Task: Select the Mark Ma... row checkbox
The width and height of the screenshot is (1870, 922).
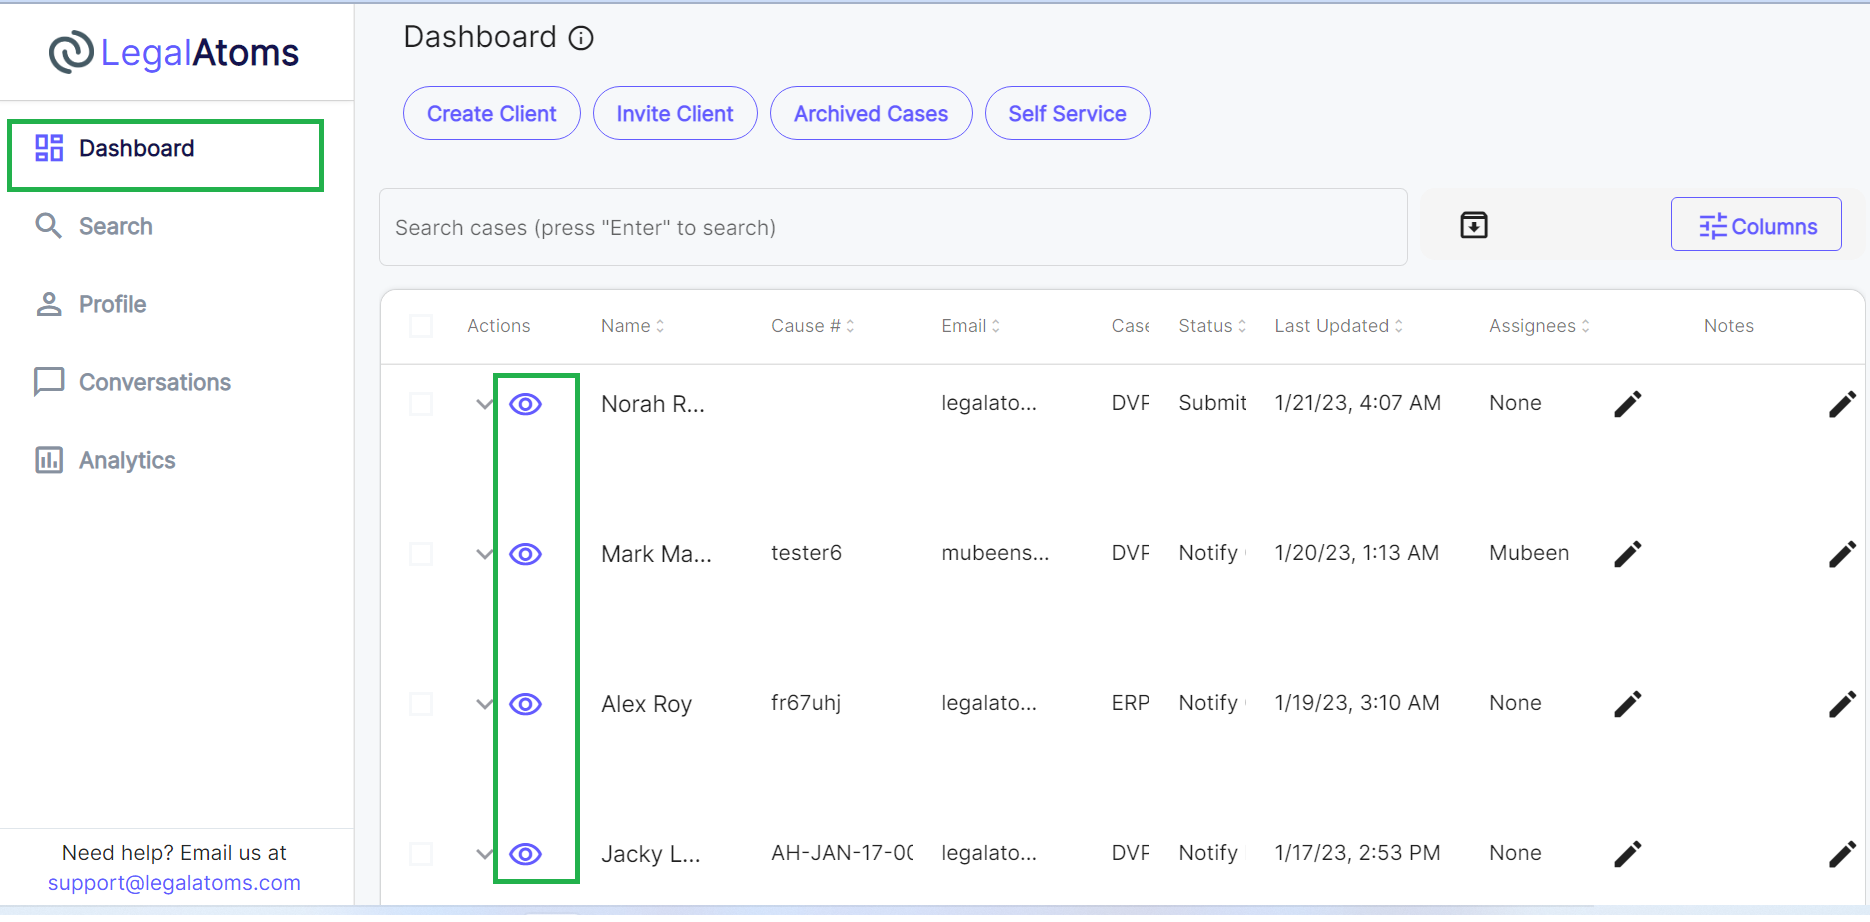Action: click(x=421, y=554)
